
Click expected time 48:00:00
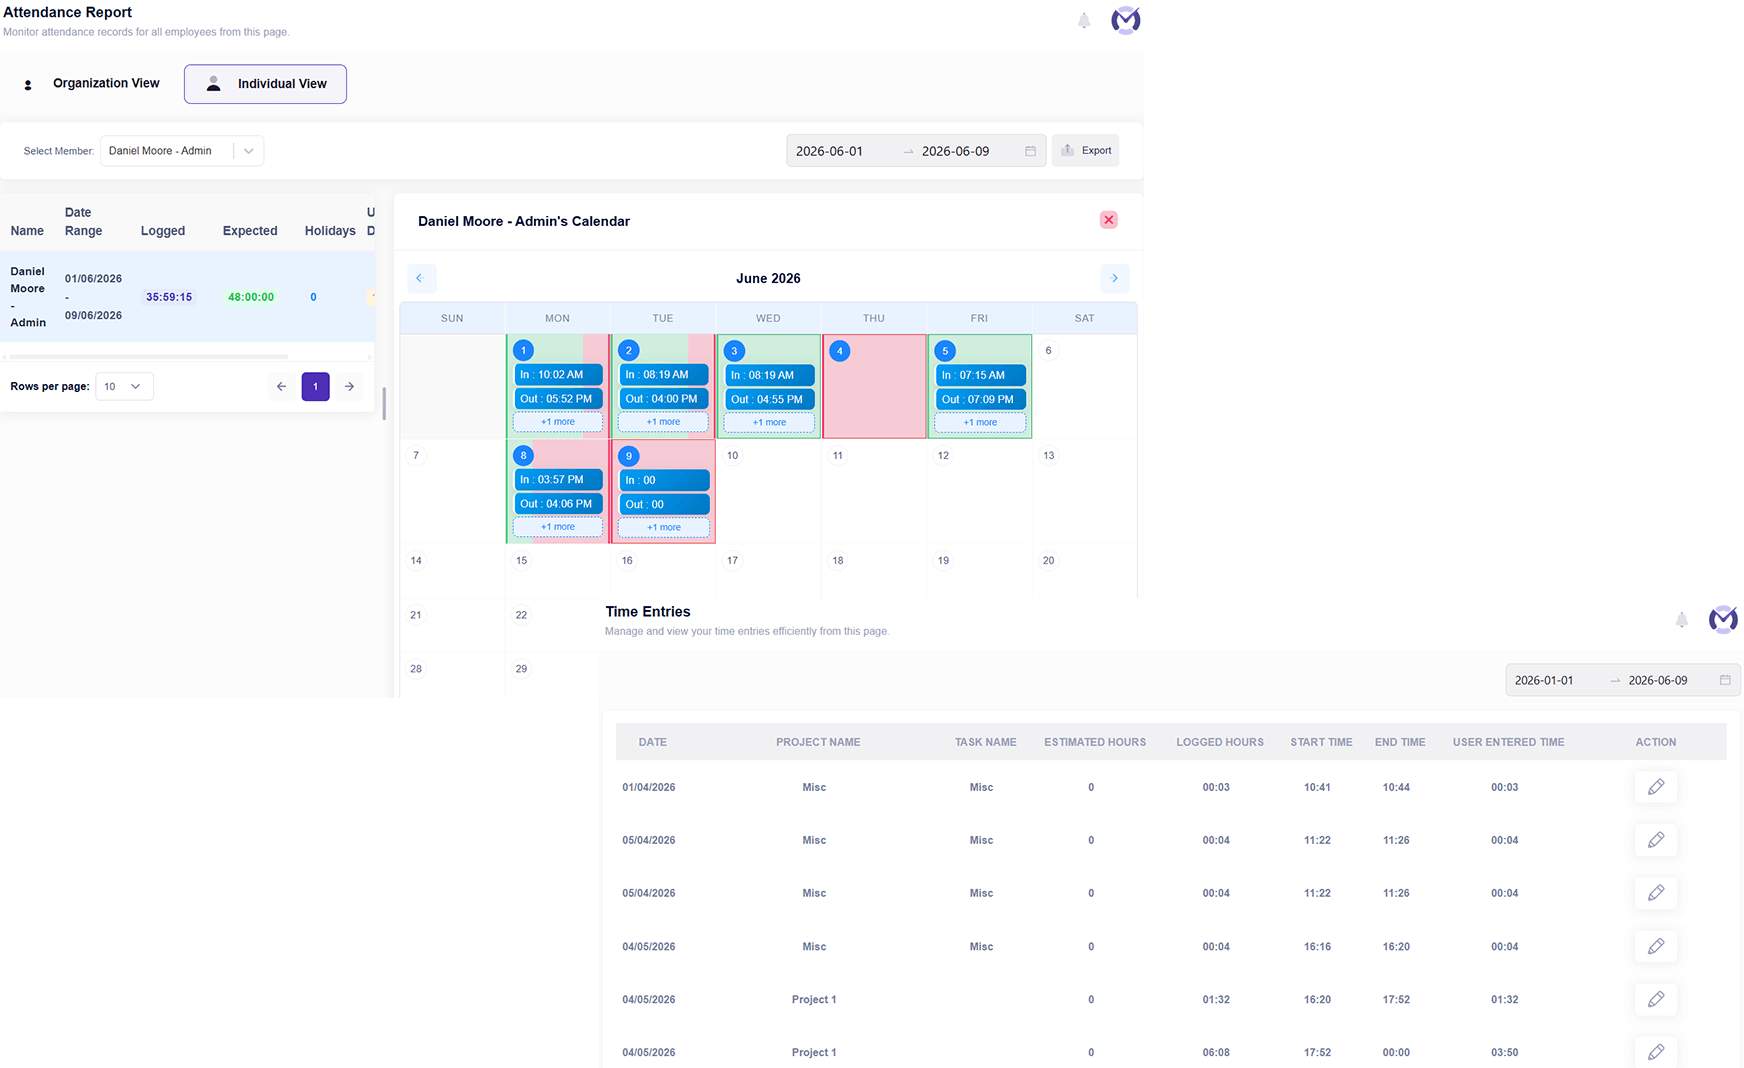[x=251, y=297]
